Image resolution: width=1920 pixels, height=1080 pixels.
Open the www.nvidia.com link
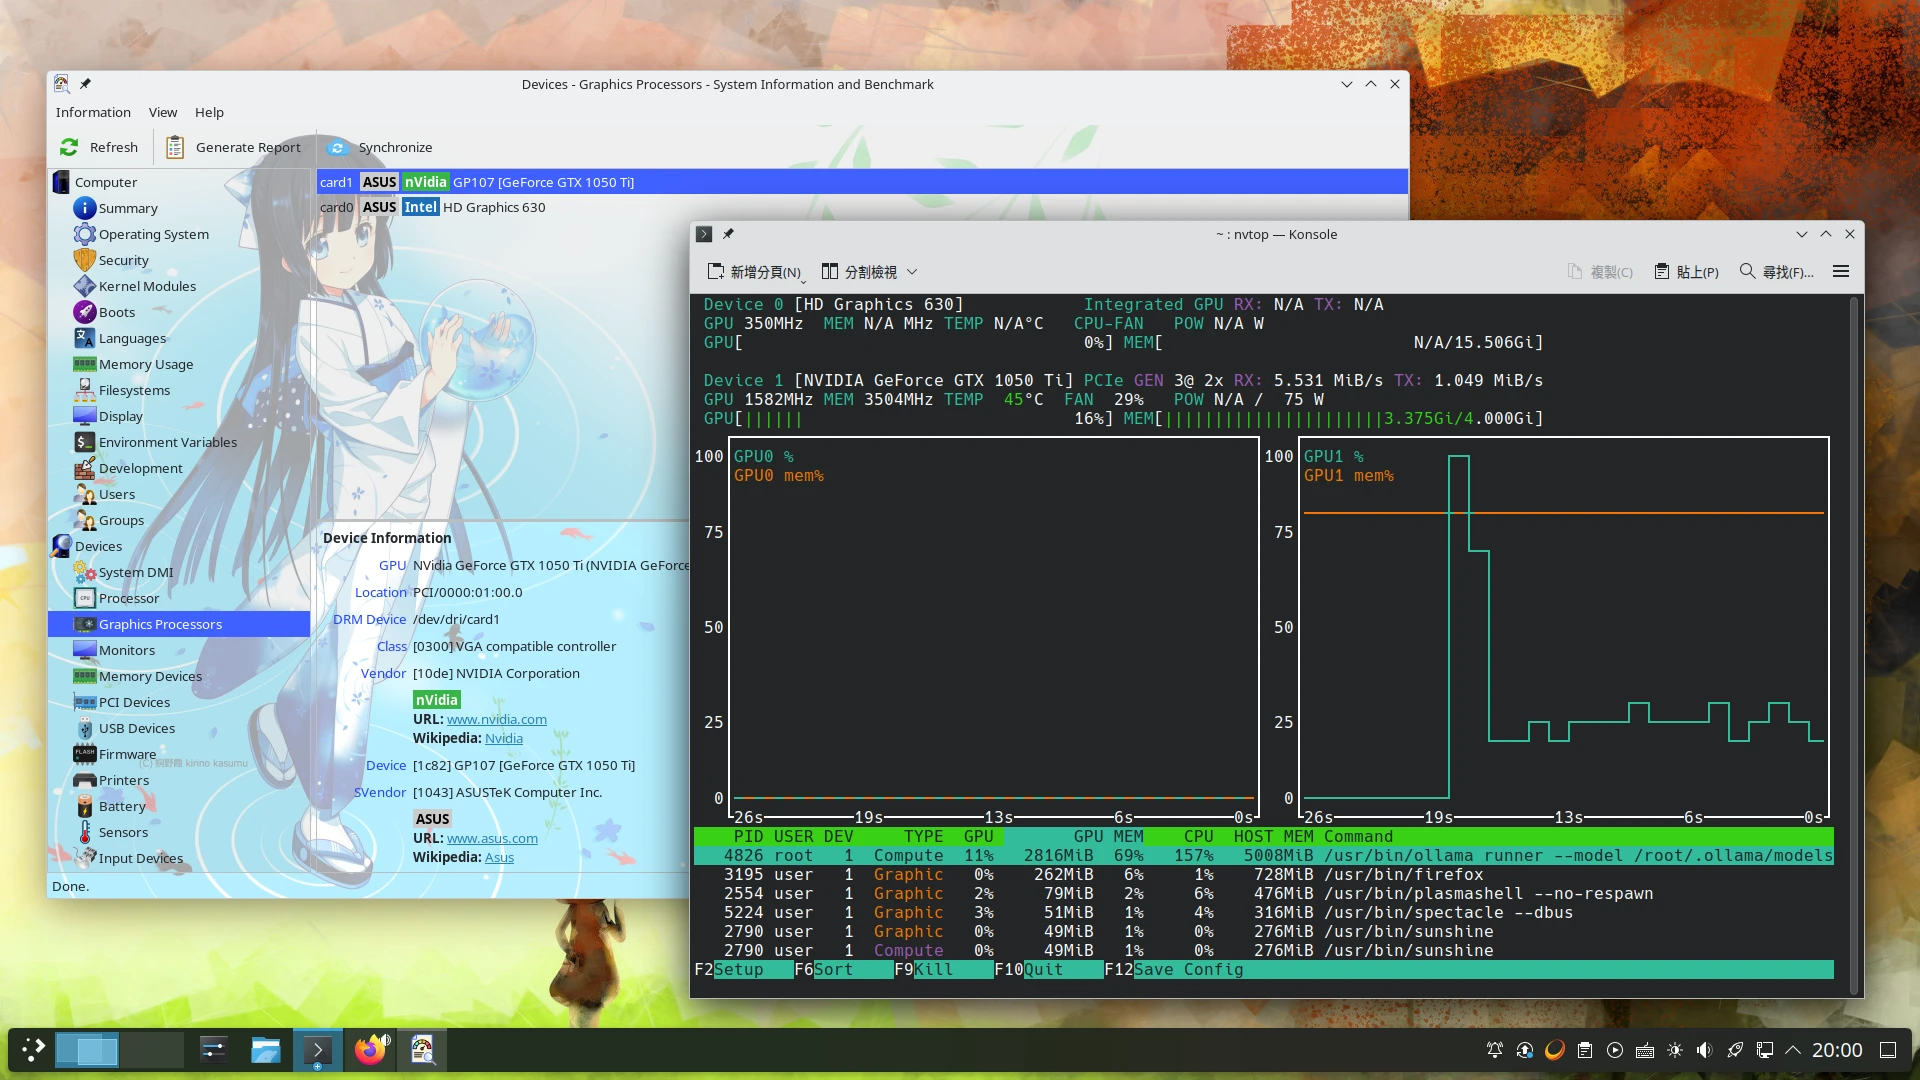coord(496,719)
